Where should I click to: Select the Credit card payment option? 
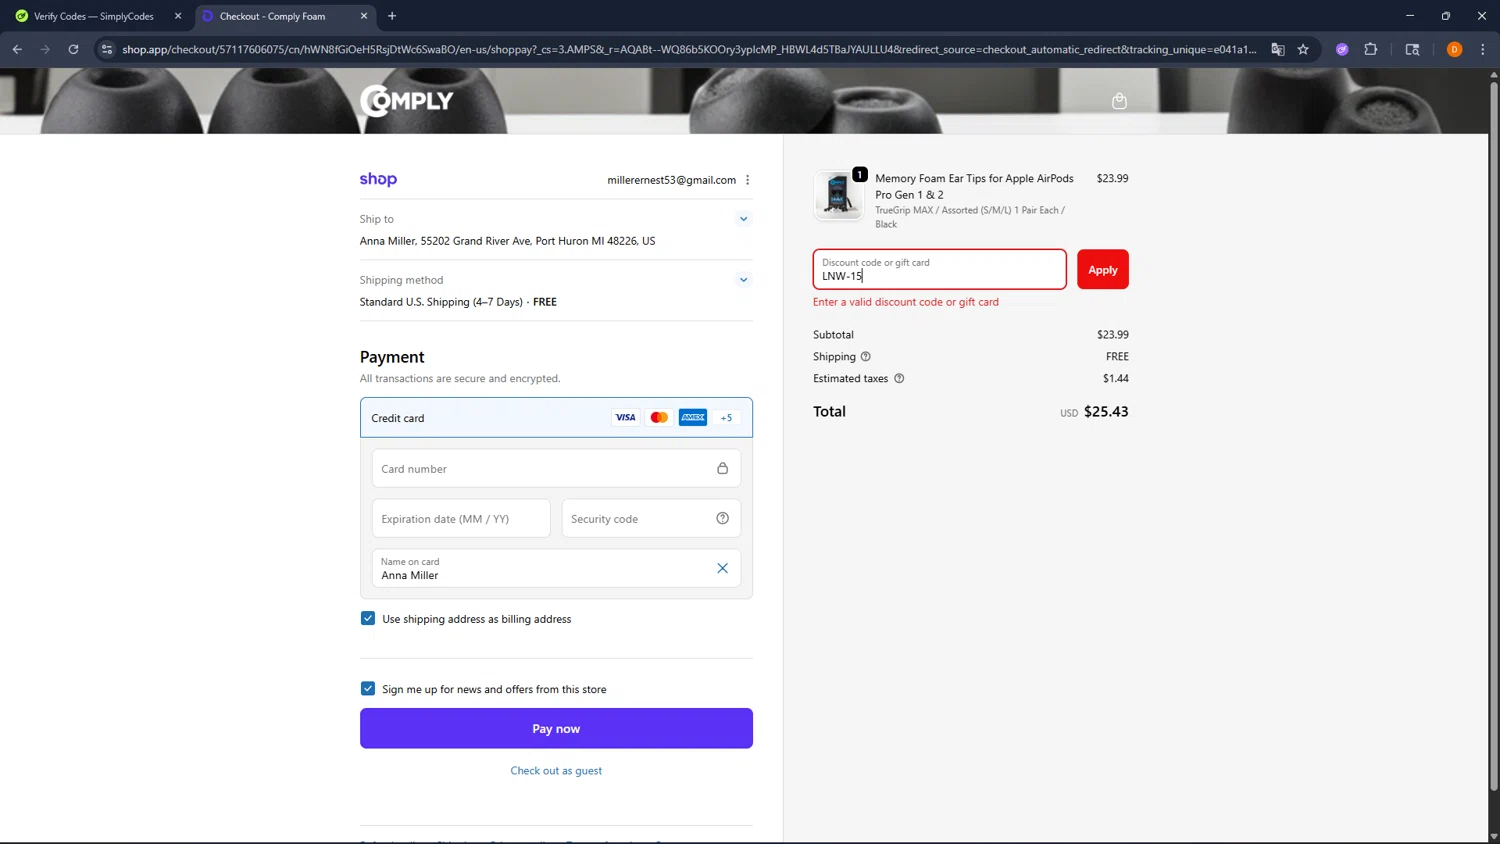coord(556,418)
